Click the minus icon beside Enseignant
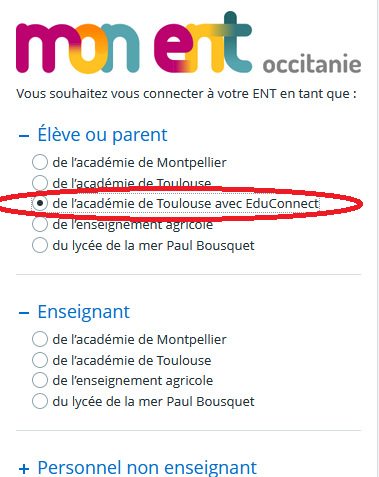Viewport: 379px width, 477px height. (x=24, y=313)
